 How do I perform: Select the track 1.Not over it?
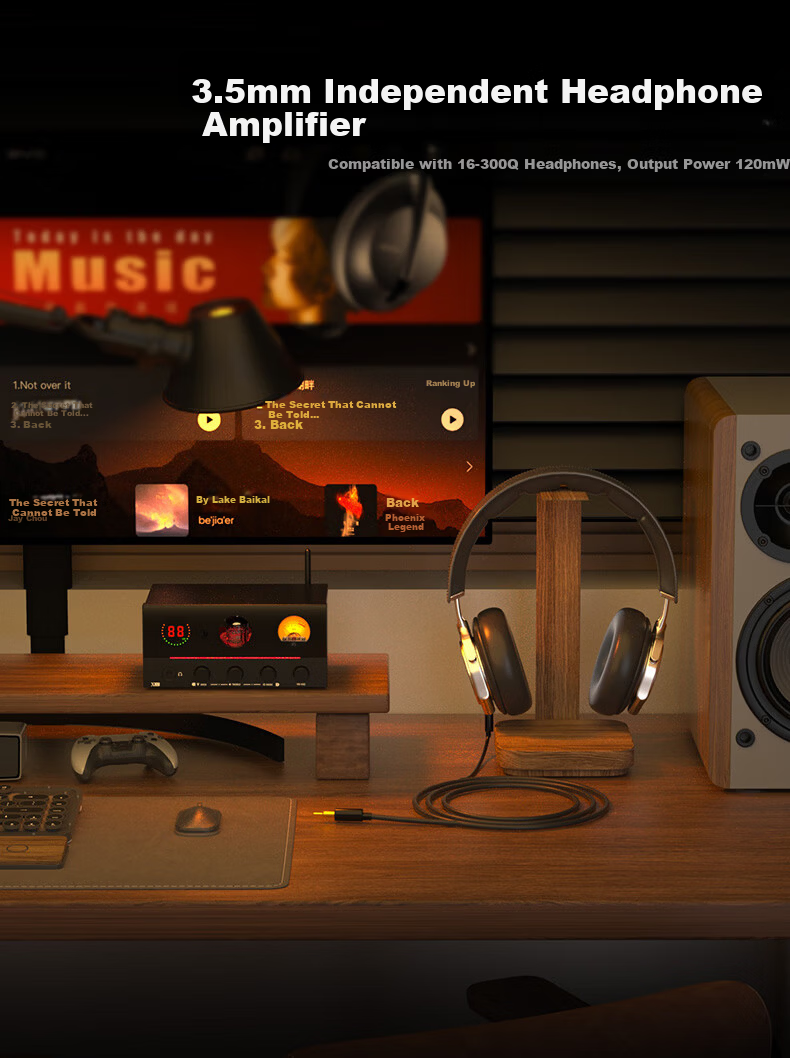(42, 385)
